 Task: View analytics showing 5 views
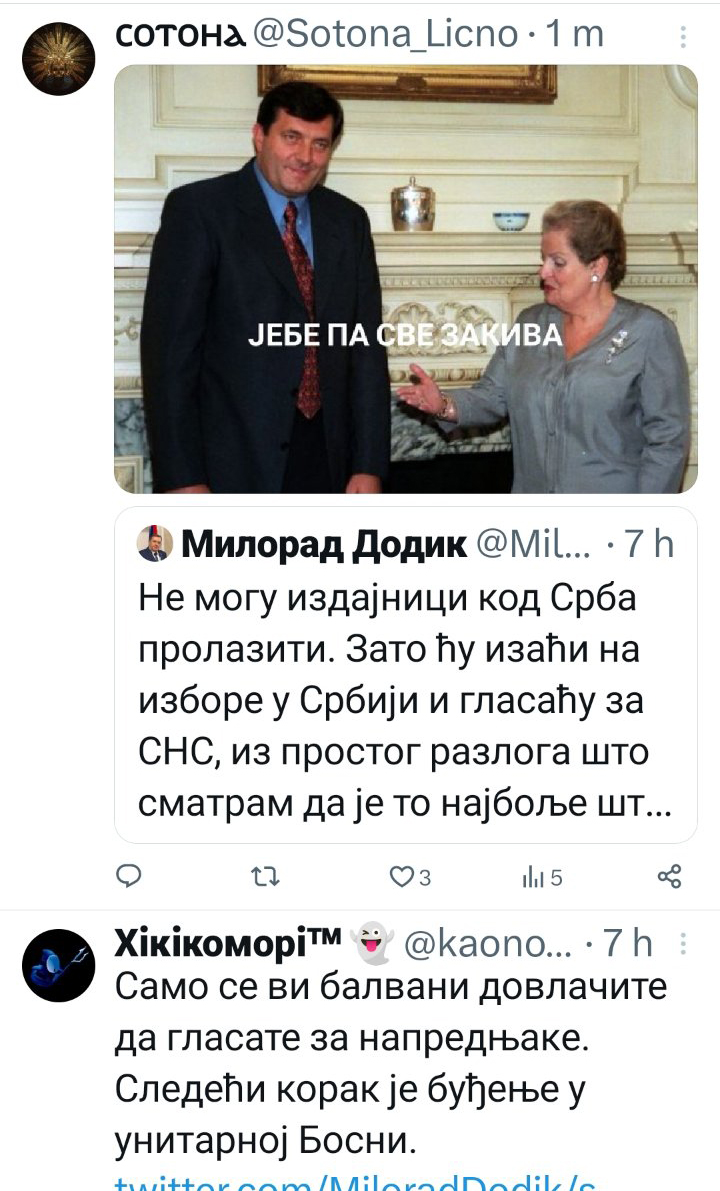tap(542, 877)
